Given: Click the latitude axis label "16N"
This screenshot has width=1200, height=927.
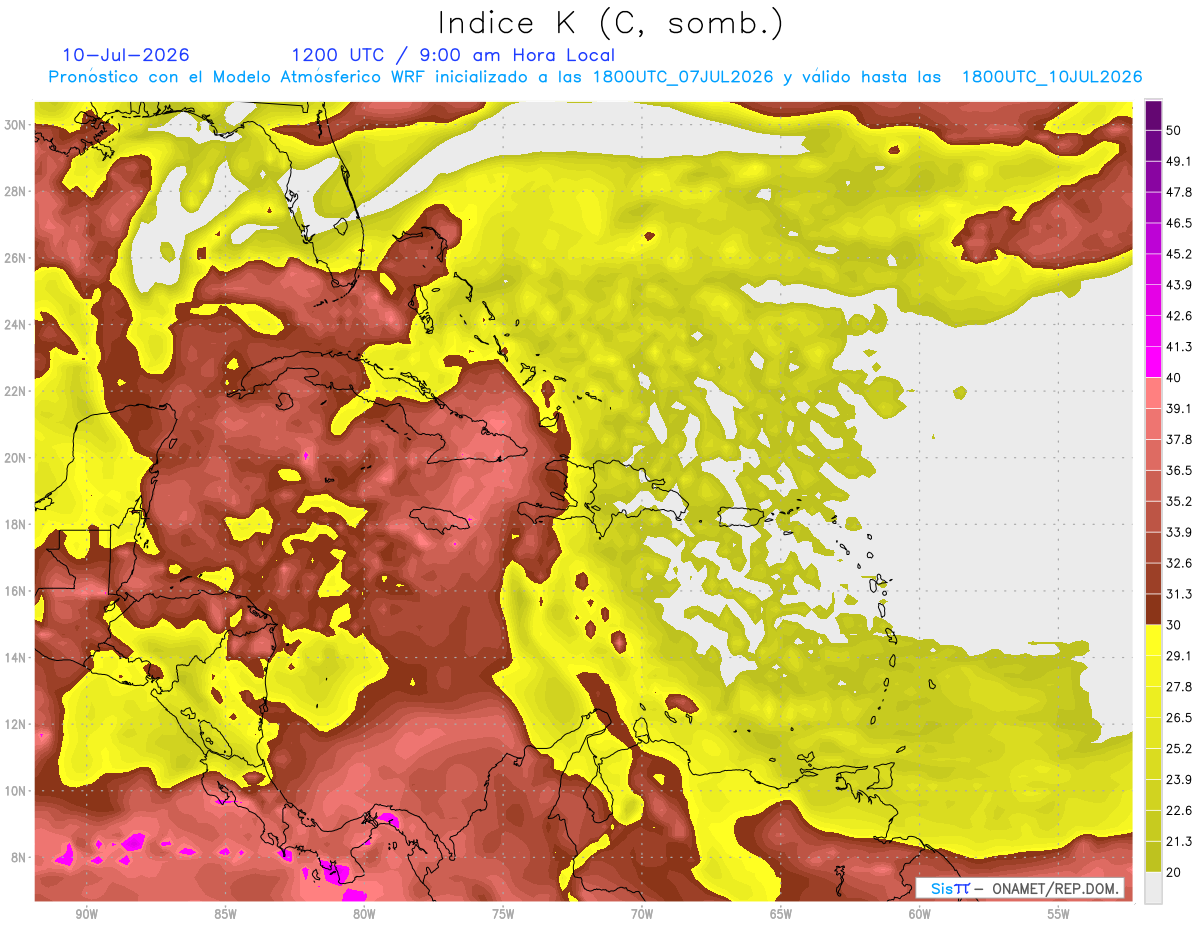Looking at the screenshot, I should pyautogui.click(x=16, y=591).
